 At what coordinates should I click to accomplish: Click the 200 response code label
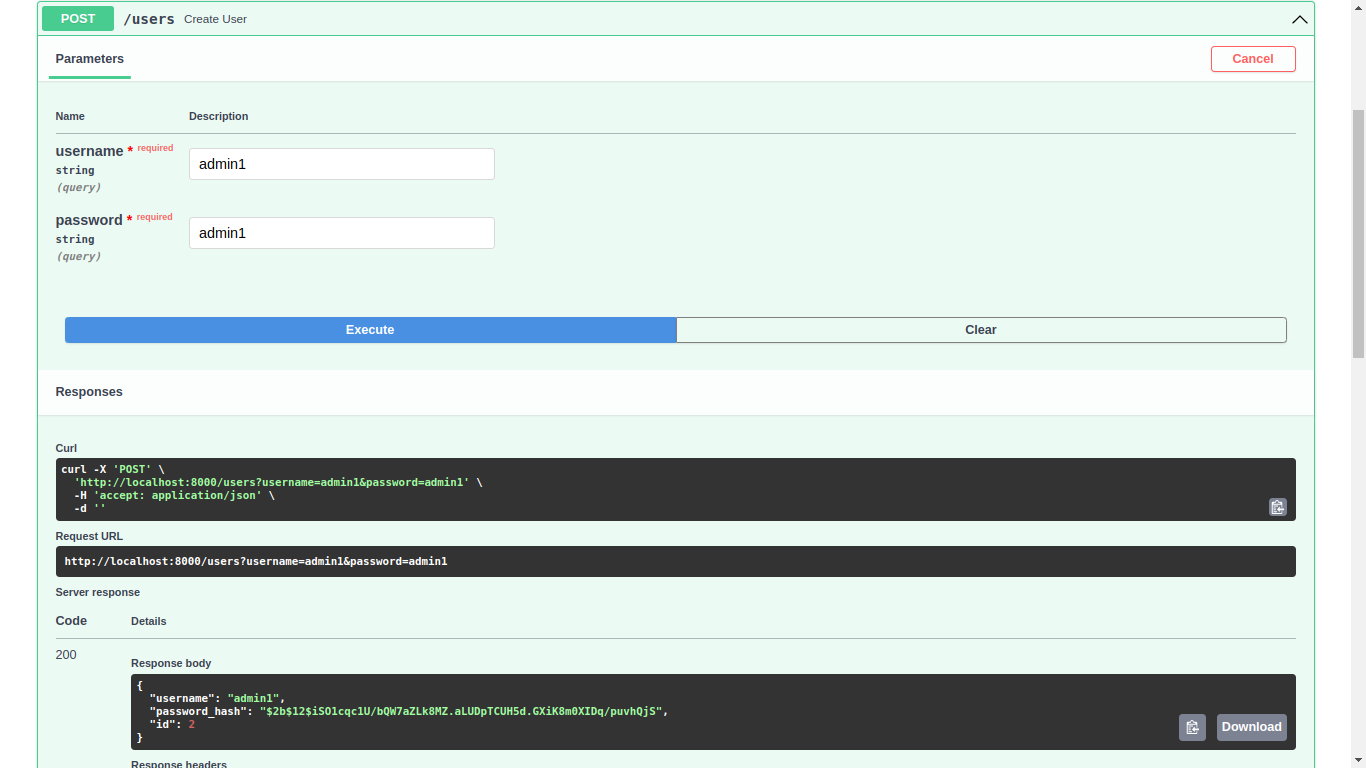point(66,654)
